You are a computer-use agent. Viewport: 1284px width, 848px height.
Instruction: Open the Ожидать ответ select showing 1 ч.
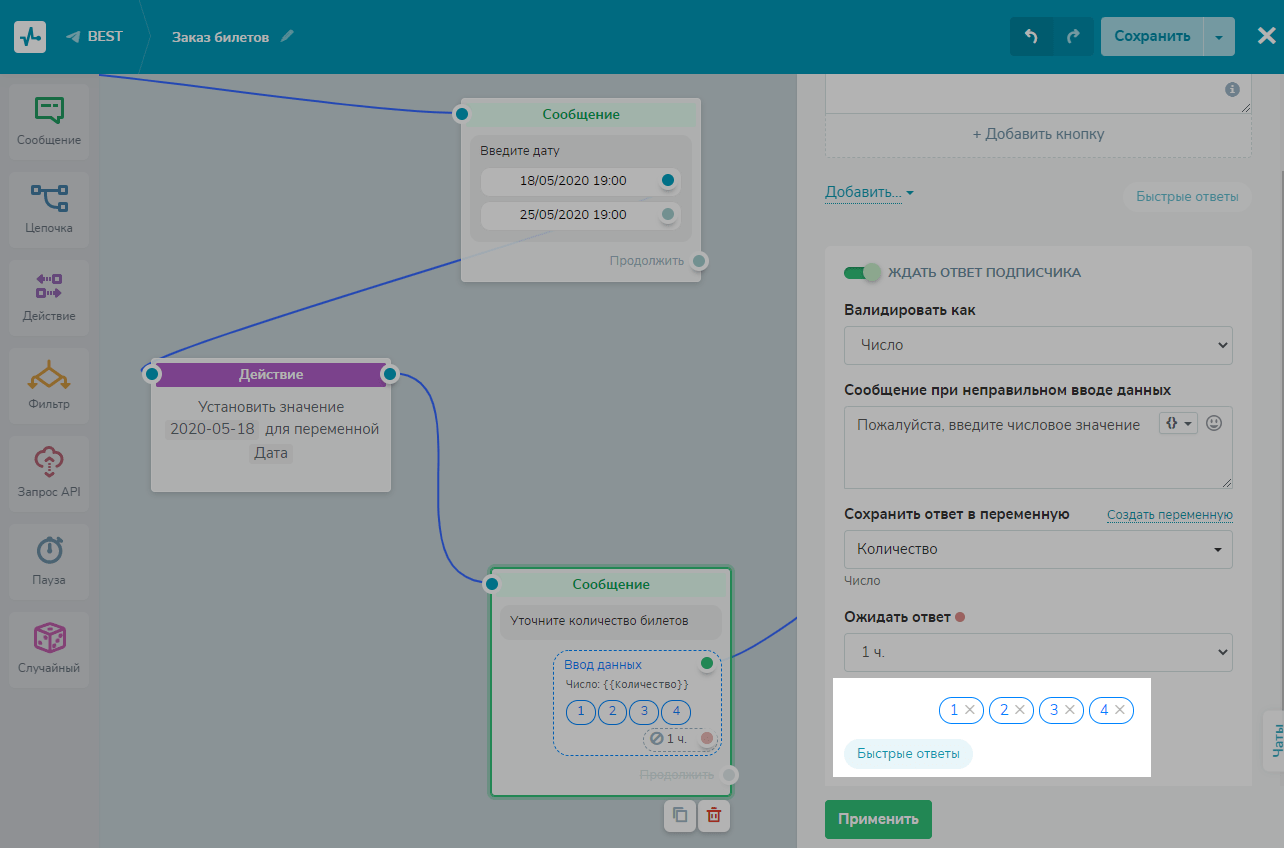pyautogui.click(x=1038, y=652)
